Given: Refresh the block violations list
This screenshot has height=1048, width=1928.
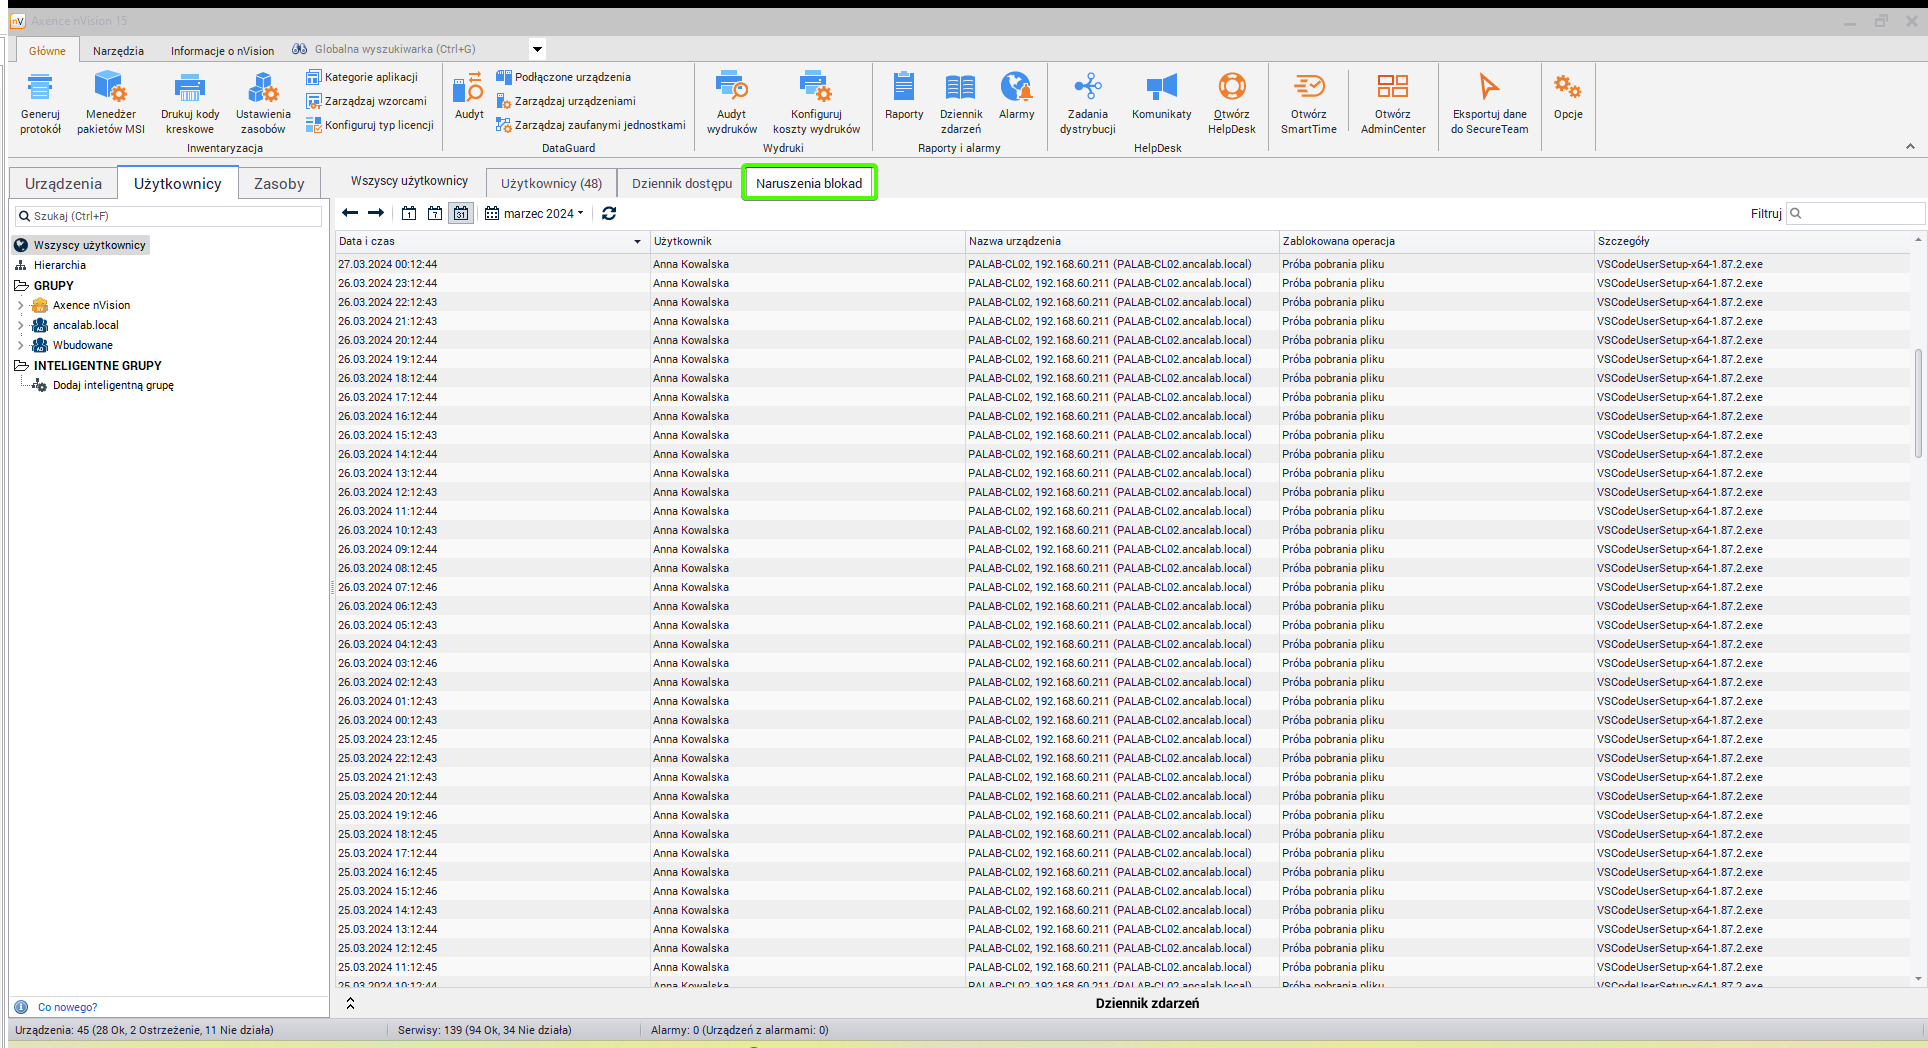Looking at the screenshot, I should (609, 213).
